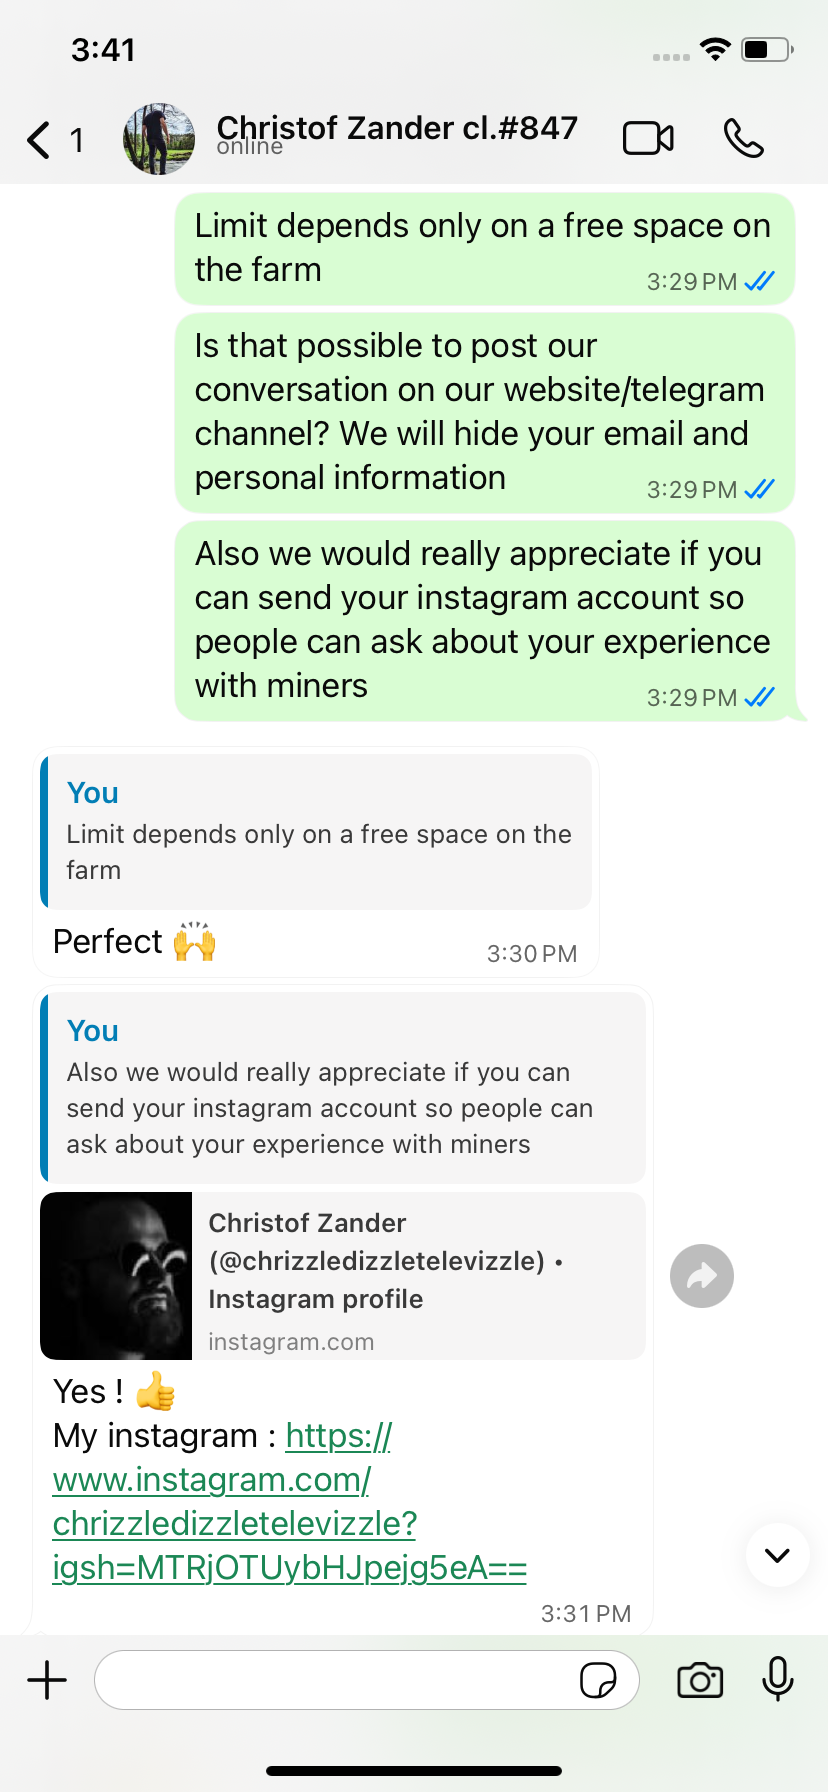Image resolution: width=828 pixels, height=1792 pixels.
Task: Open the attachment plus menu
Action: coord(47,1680)
